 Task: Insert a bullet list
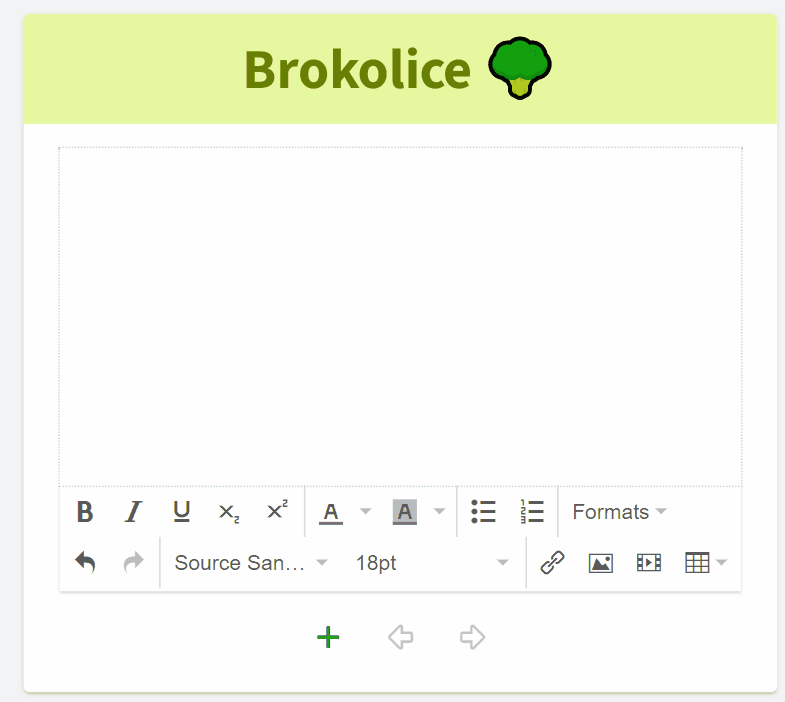coord(484,512)
